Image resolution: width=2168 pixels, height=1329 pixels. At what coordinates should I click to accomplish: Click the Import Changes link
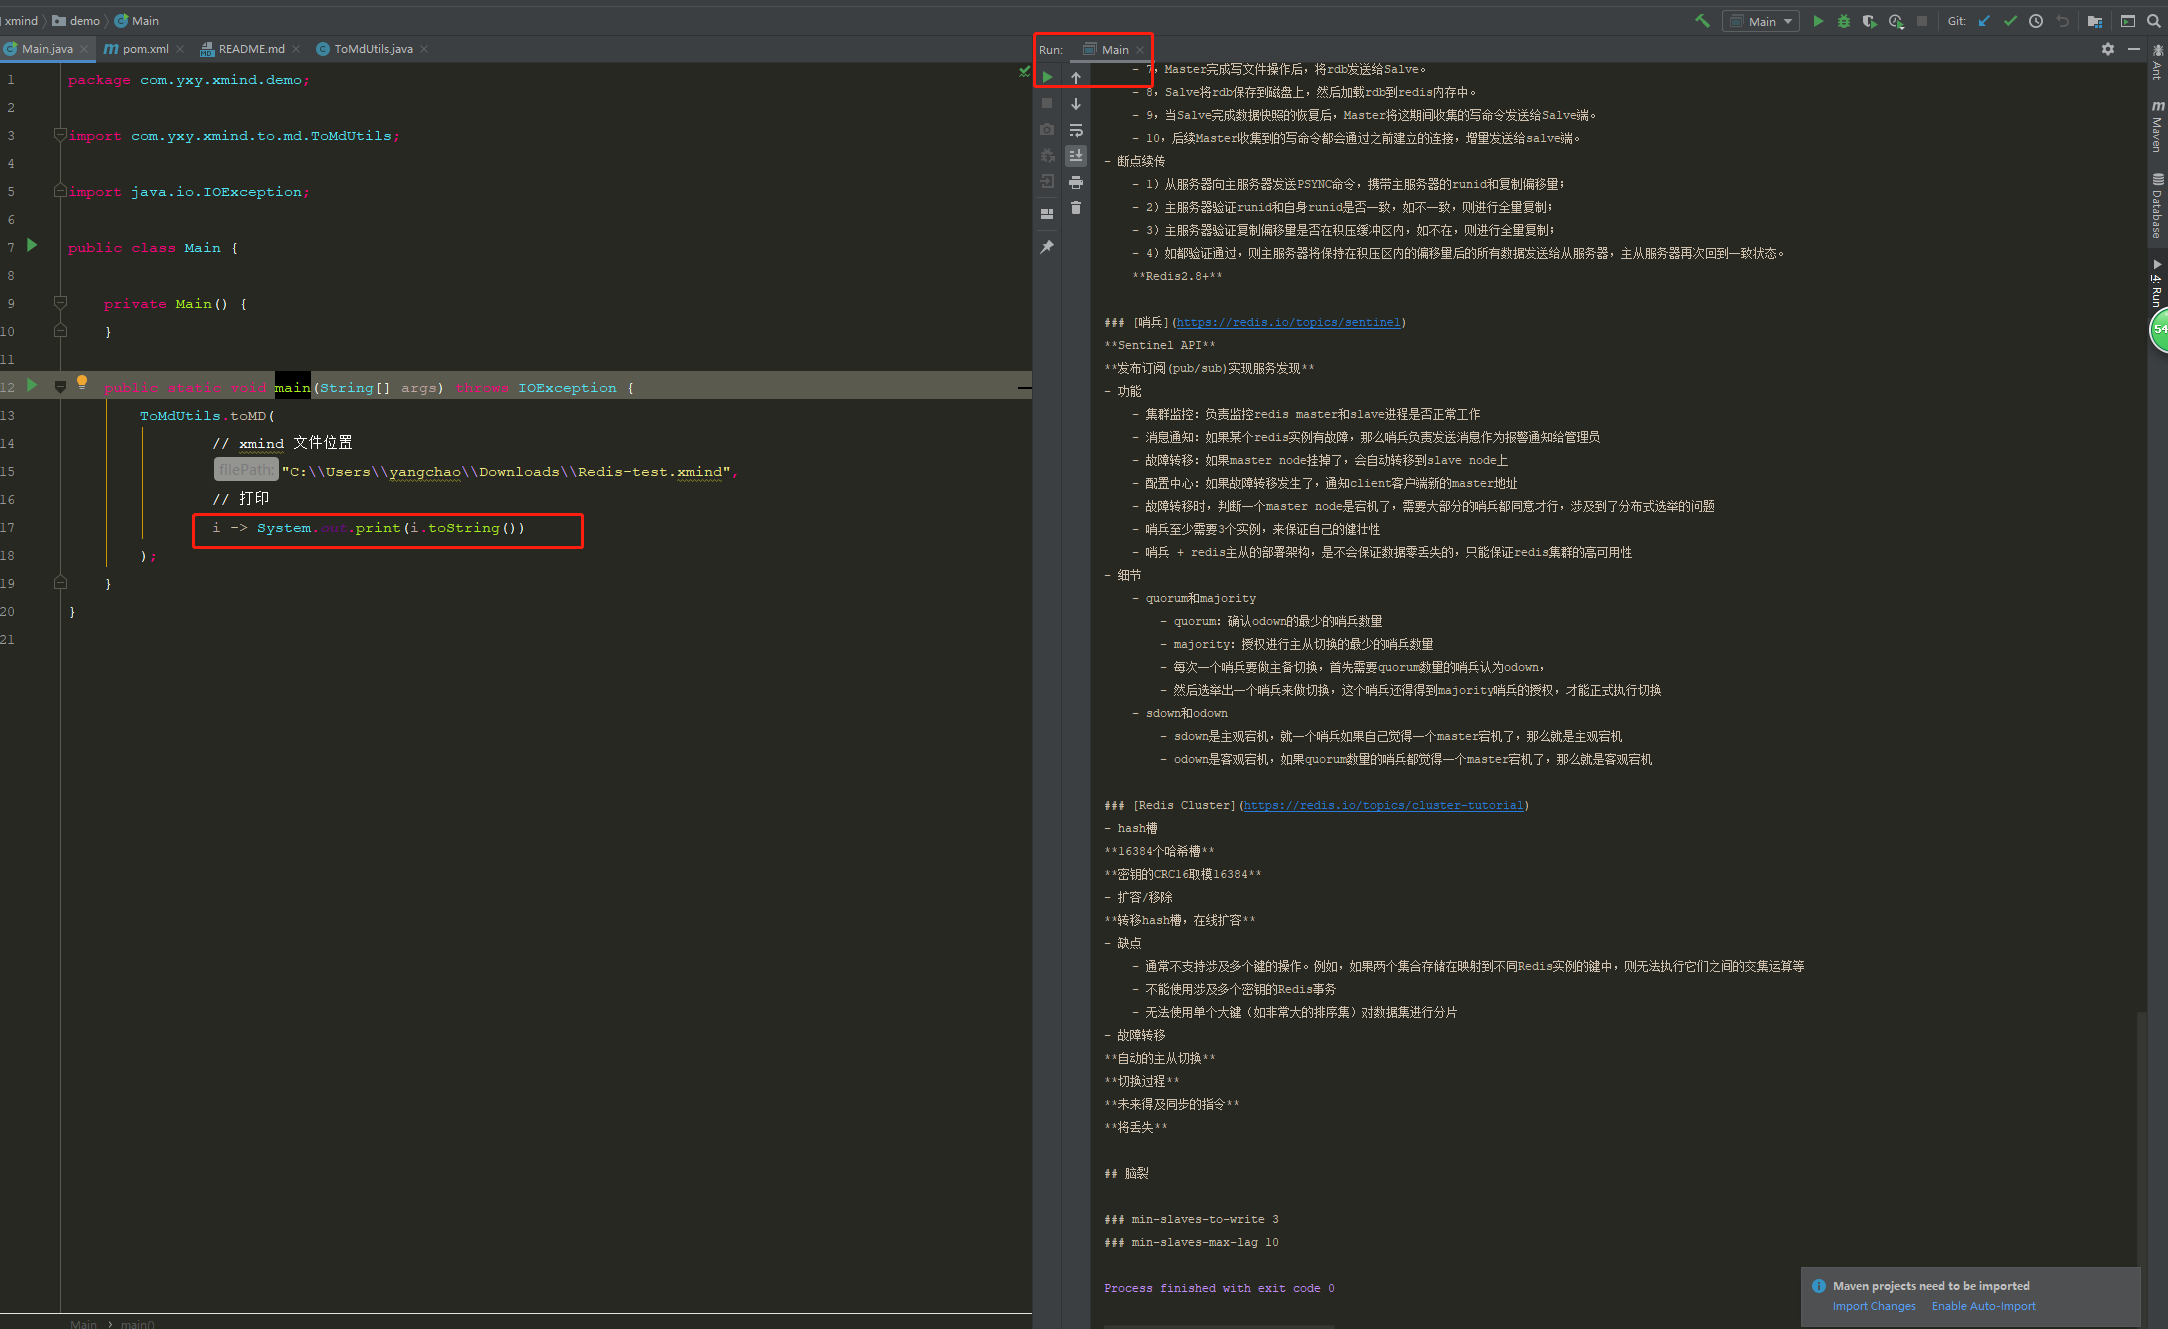pyautogui.click(x=1873, y=1306)
